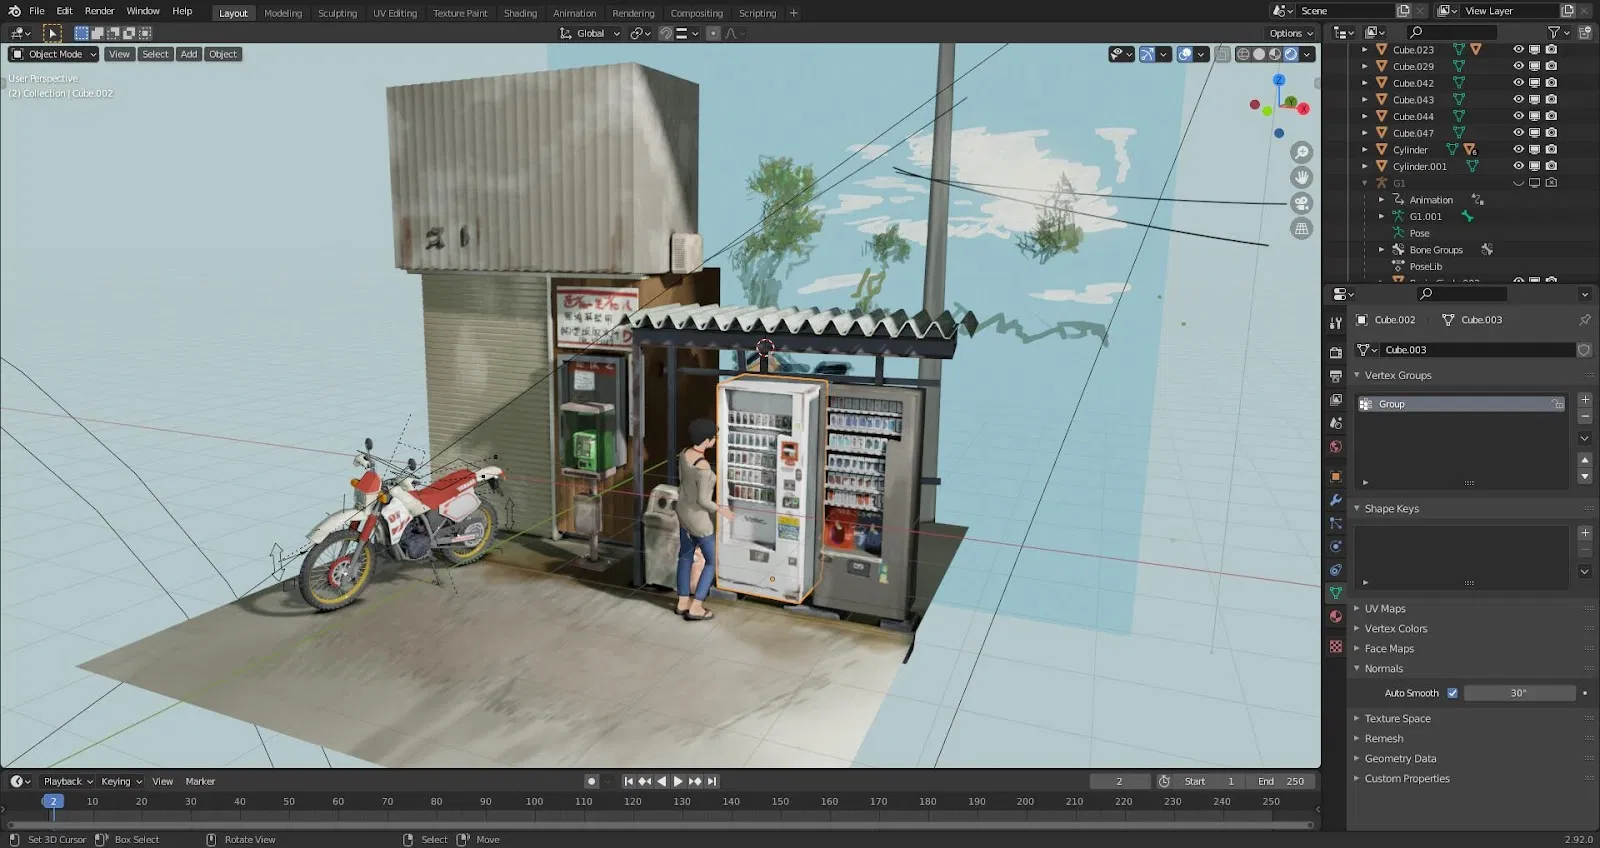Open the Keying dropdown in timeline
Screen dimensions: 1600x848
pos(121,781)
